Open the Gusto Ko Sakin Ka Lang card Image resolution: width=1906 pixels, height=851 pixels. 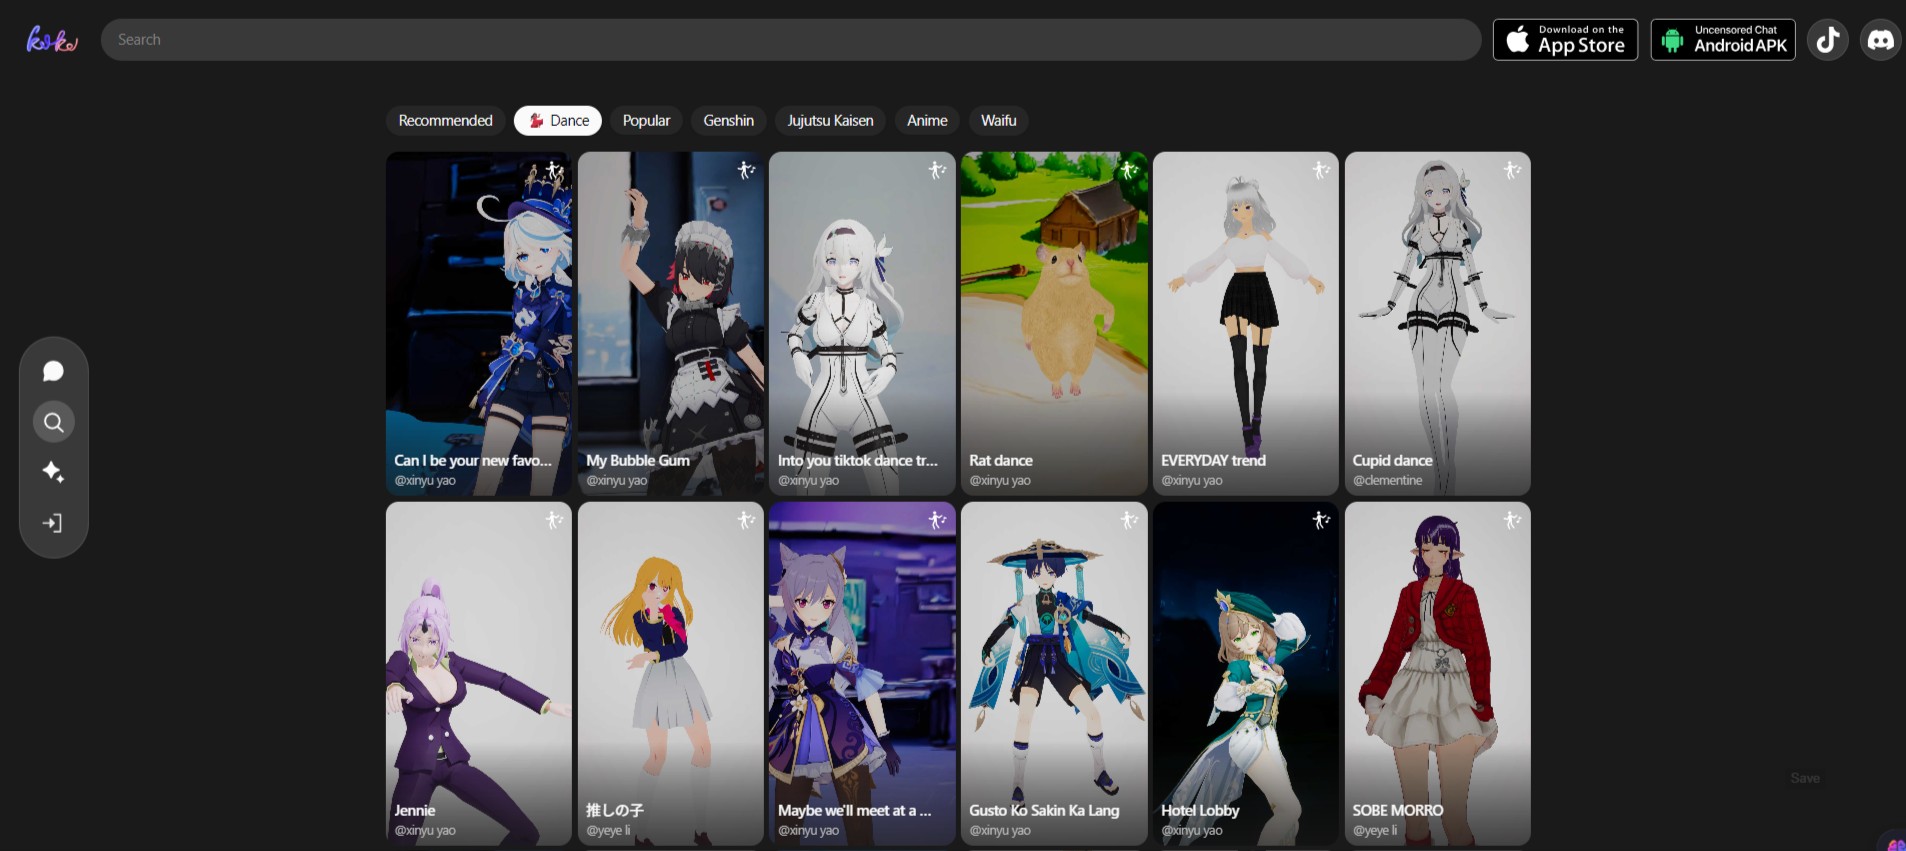pyautogui.click(x=1054, y=673)
